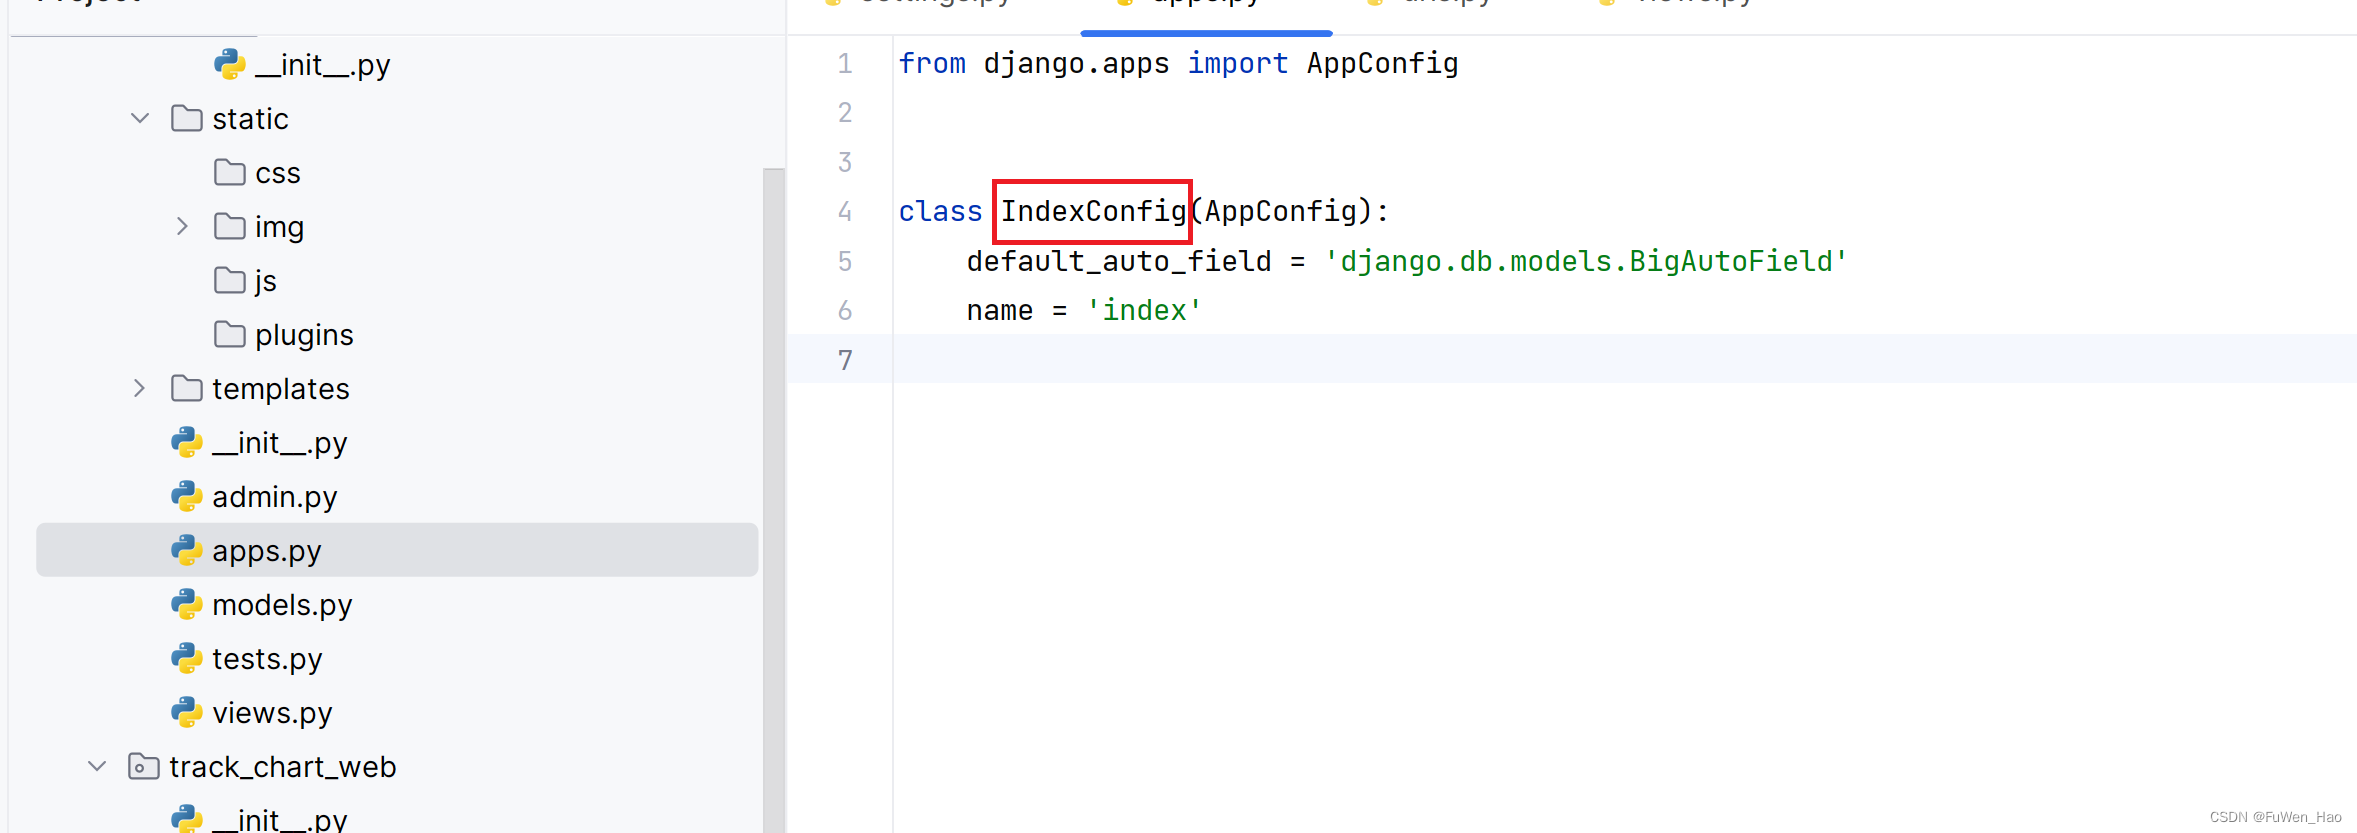Open admin.py from the project tree
Viewport: 2357px width, 833px height.
[x=275, y=497]
